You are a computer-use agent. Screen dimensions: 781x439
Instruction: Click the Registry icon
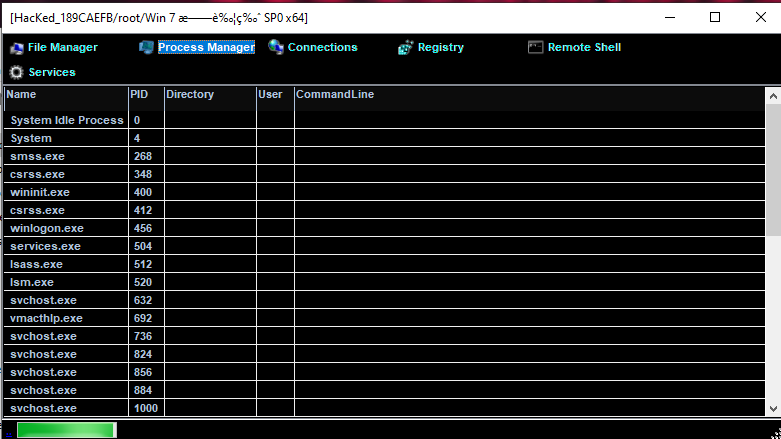point(405,48)
